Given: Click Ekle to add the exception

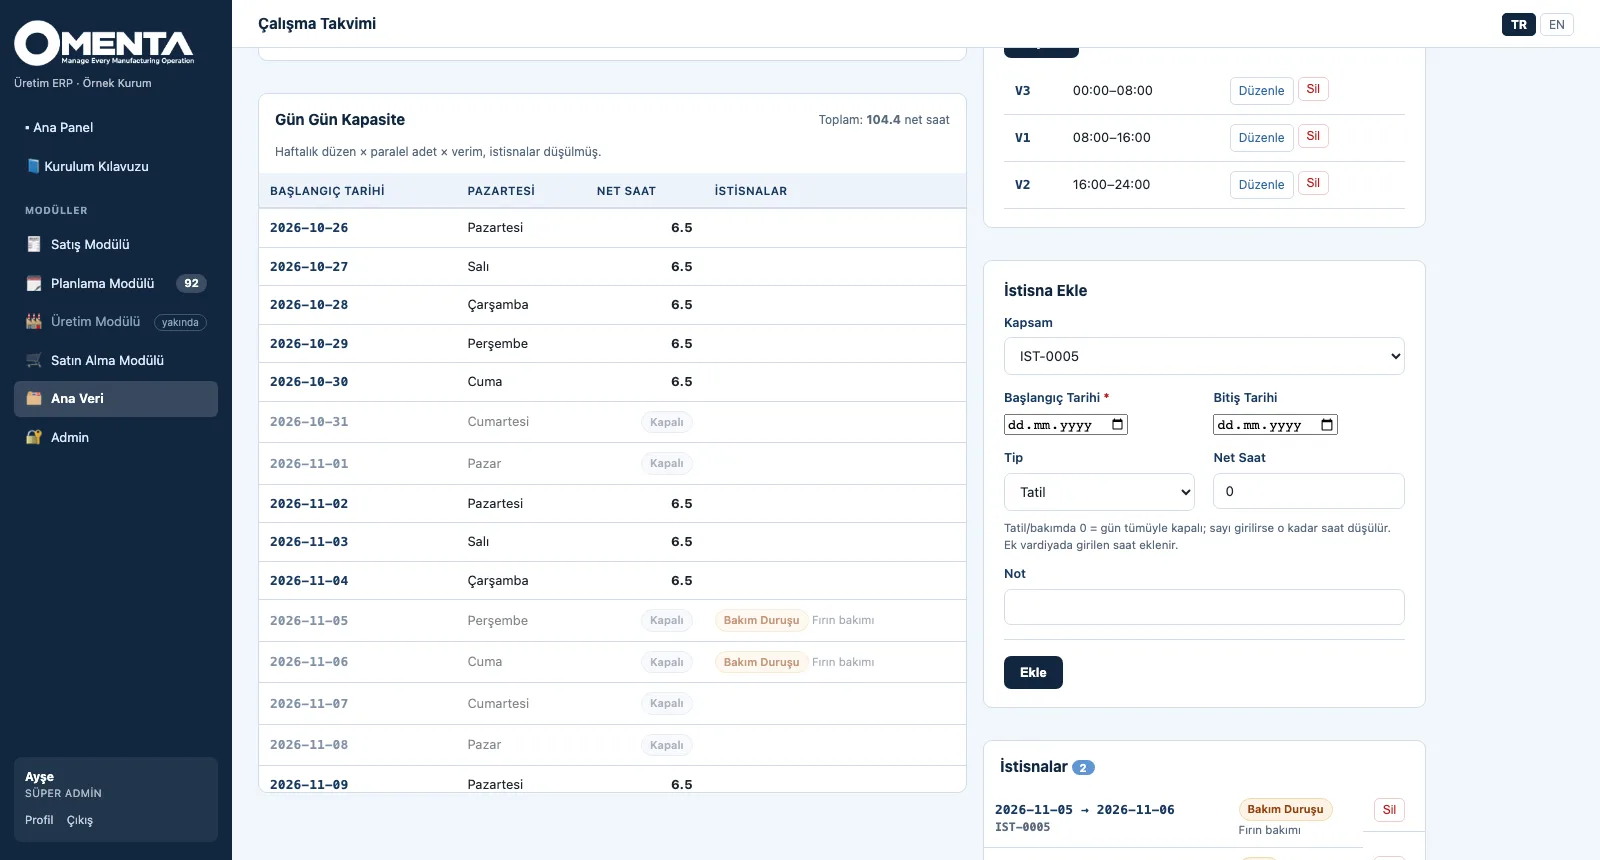Looking at the screenshot, I should pos(1033,672).
